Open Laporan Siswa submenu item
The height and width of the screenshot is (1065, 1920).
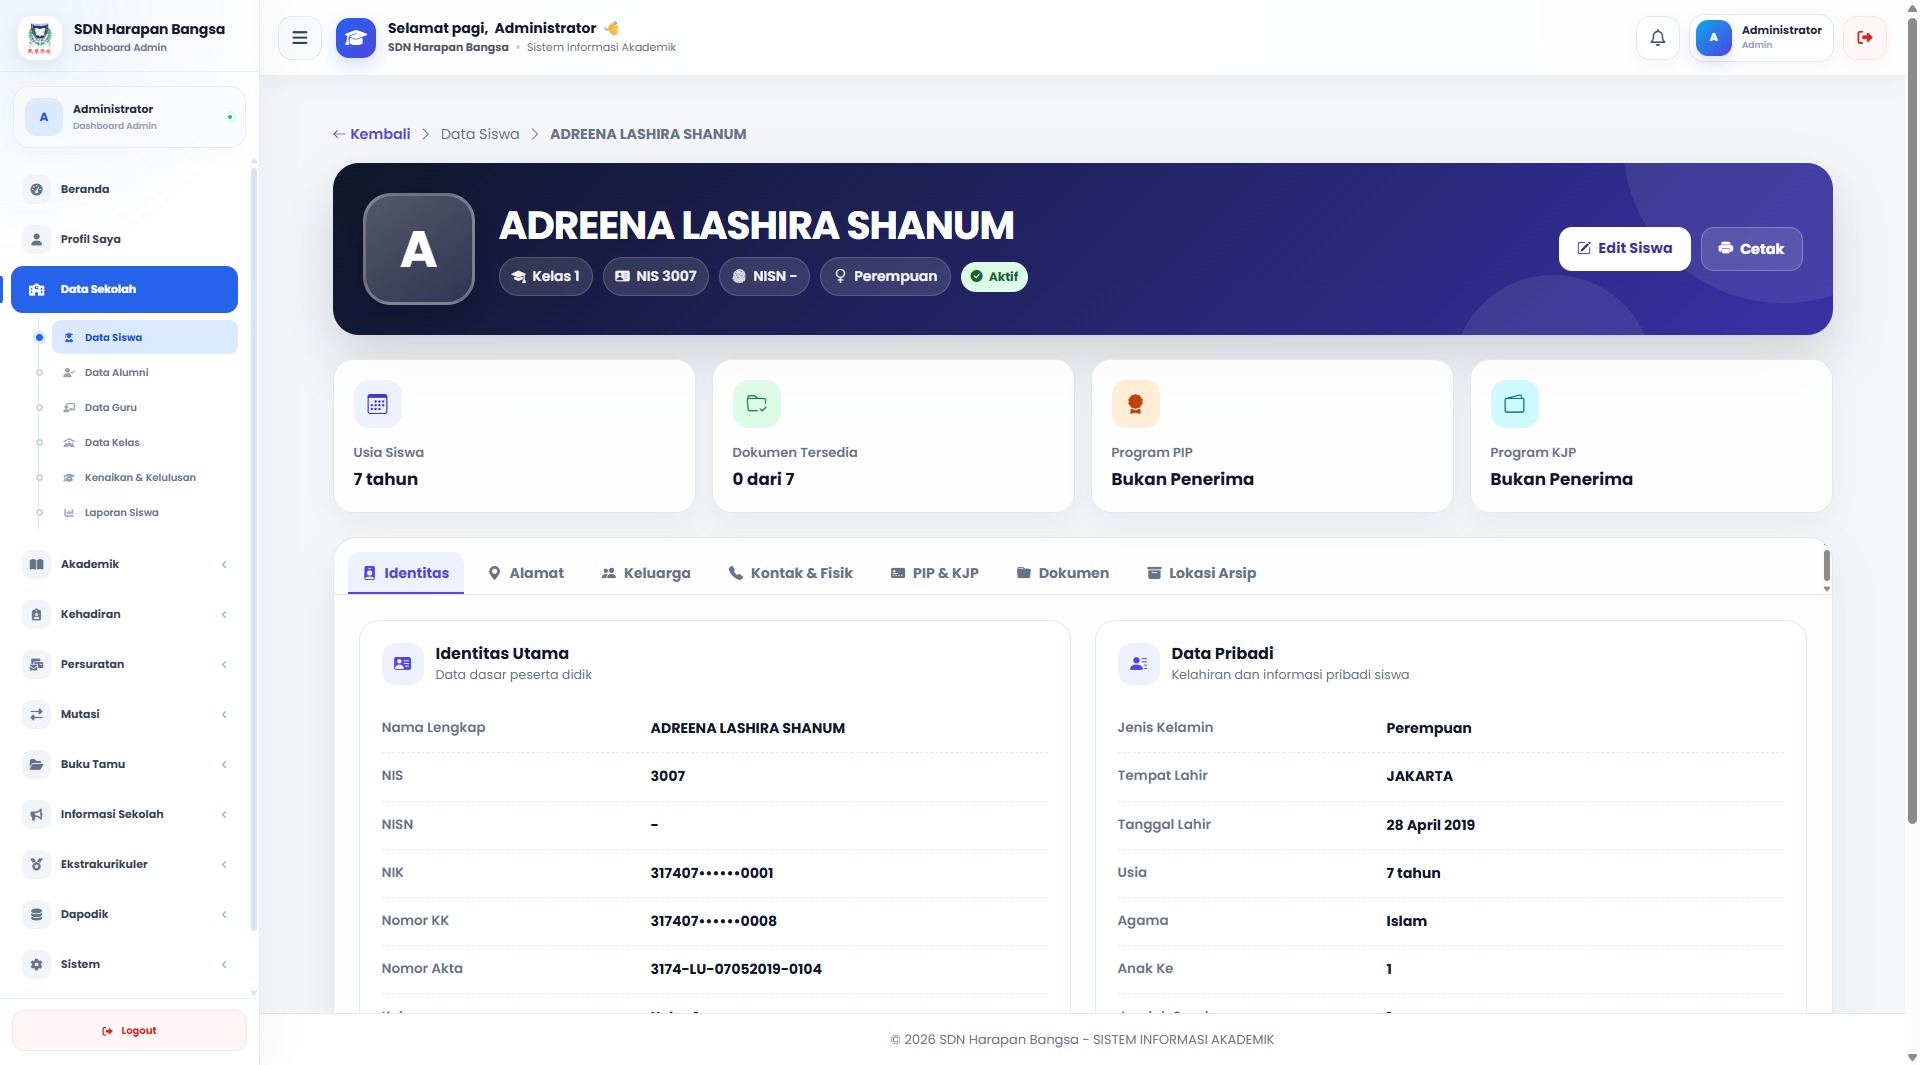click(145, 512)
